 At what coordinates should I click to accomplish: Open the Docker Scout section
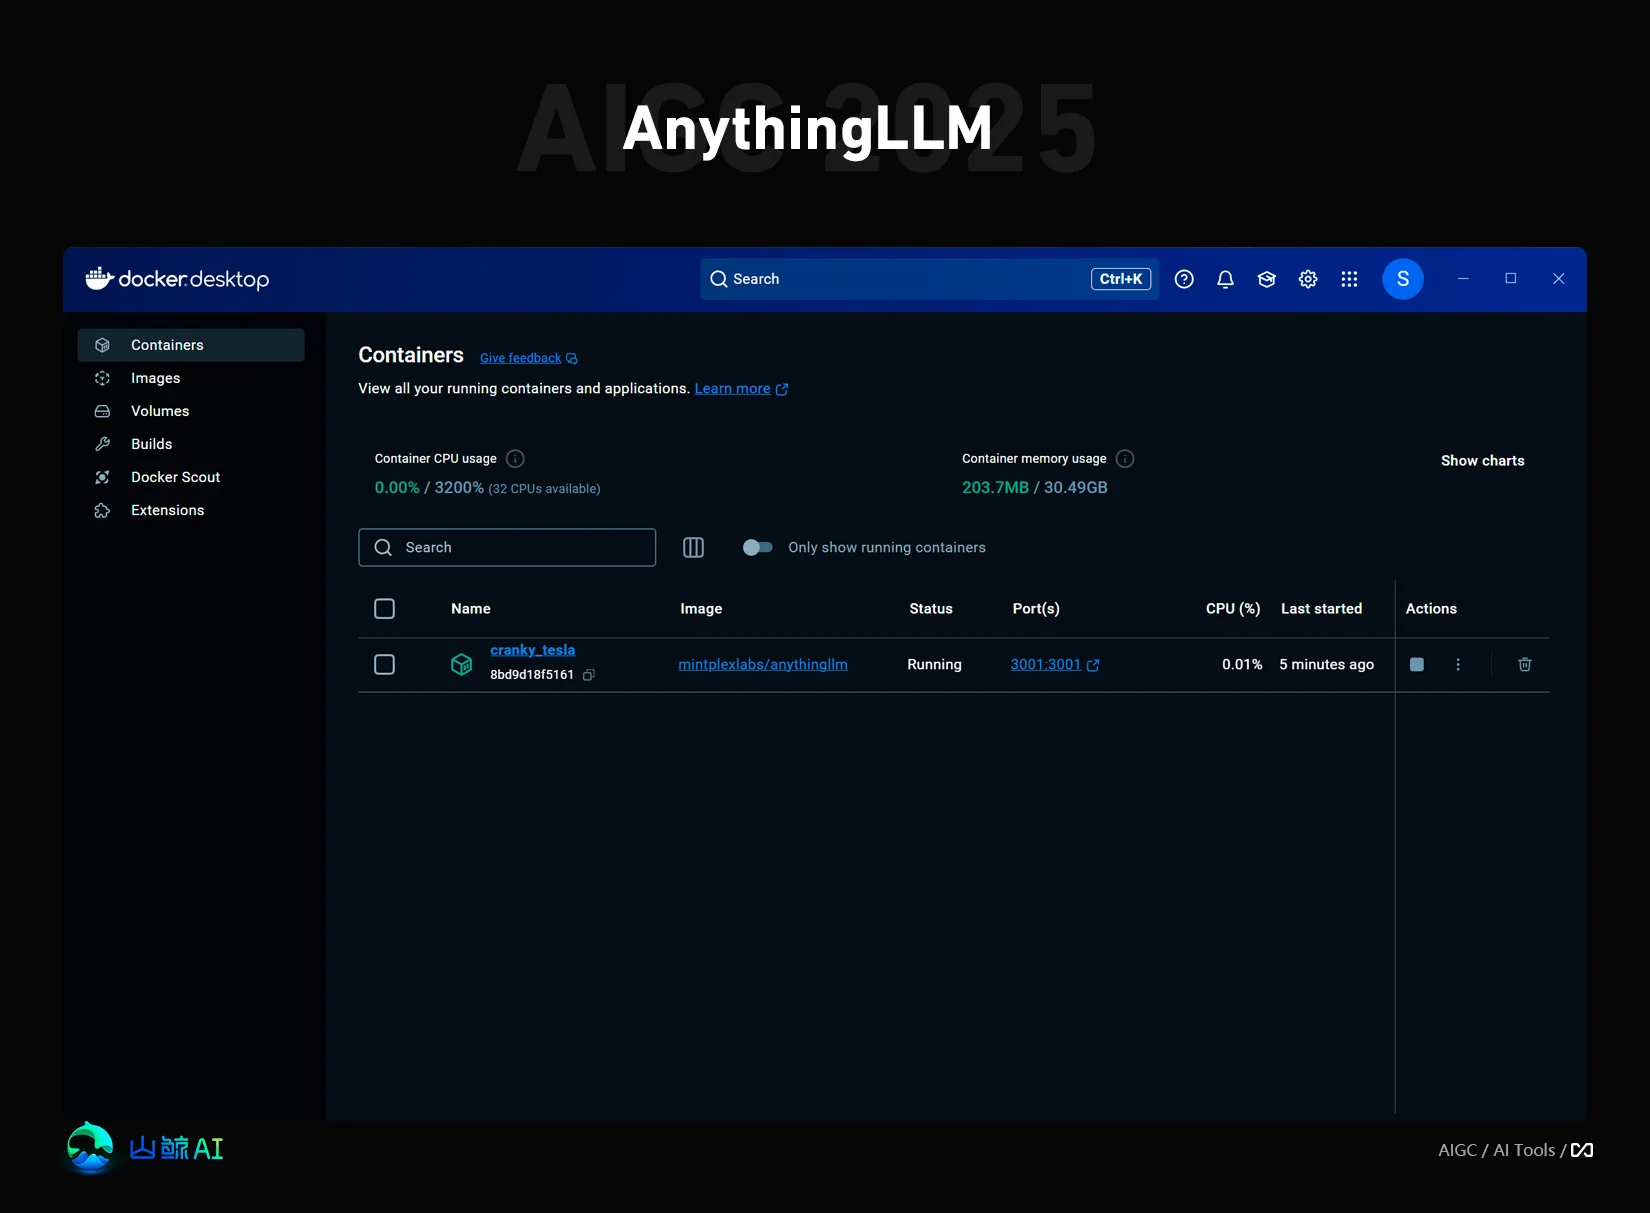click(191, 477)
